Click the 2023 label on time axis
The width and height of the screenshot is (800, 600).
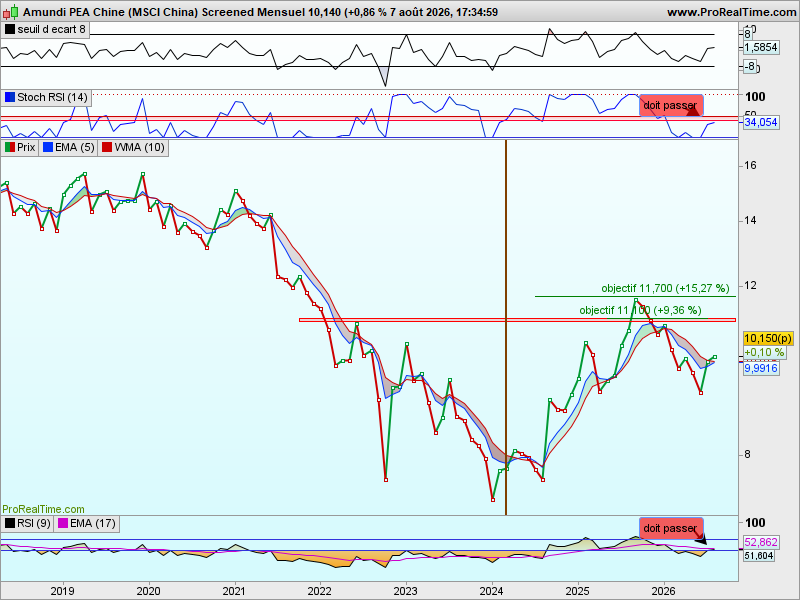(x=406, y=591)
